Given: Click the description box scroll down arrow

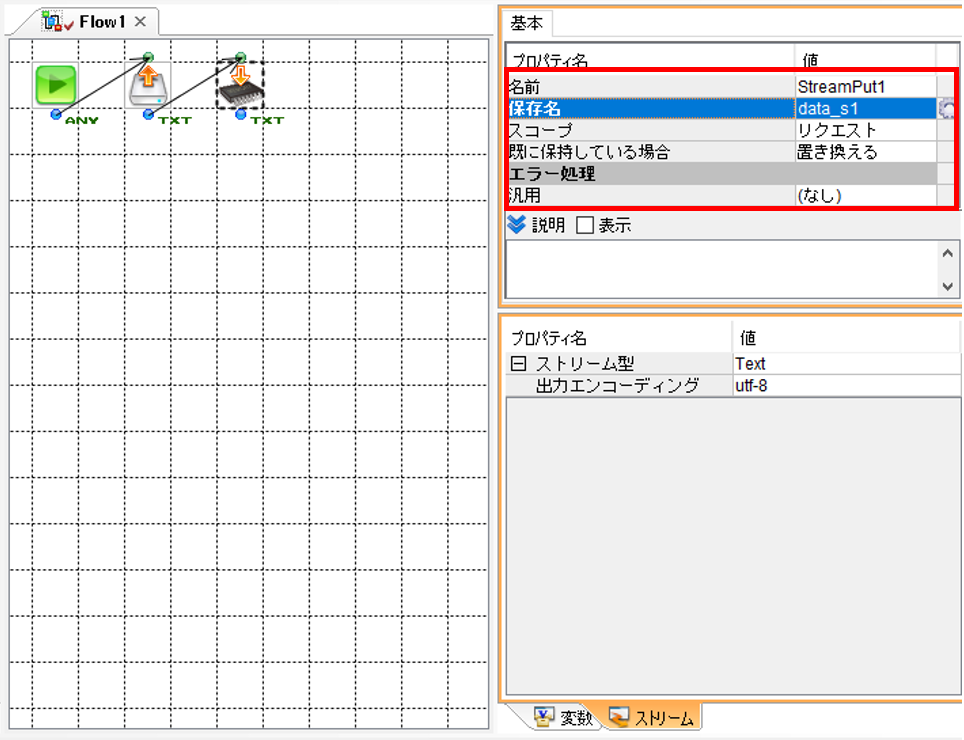Looking at the screenshot, I should click(947, 286).
